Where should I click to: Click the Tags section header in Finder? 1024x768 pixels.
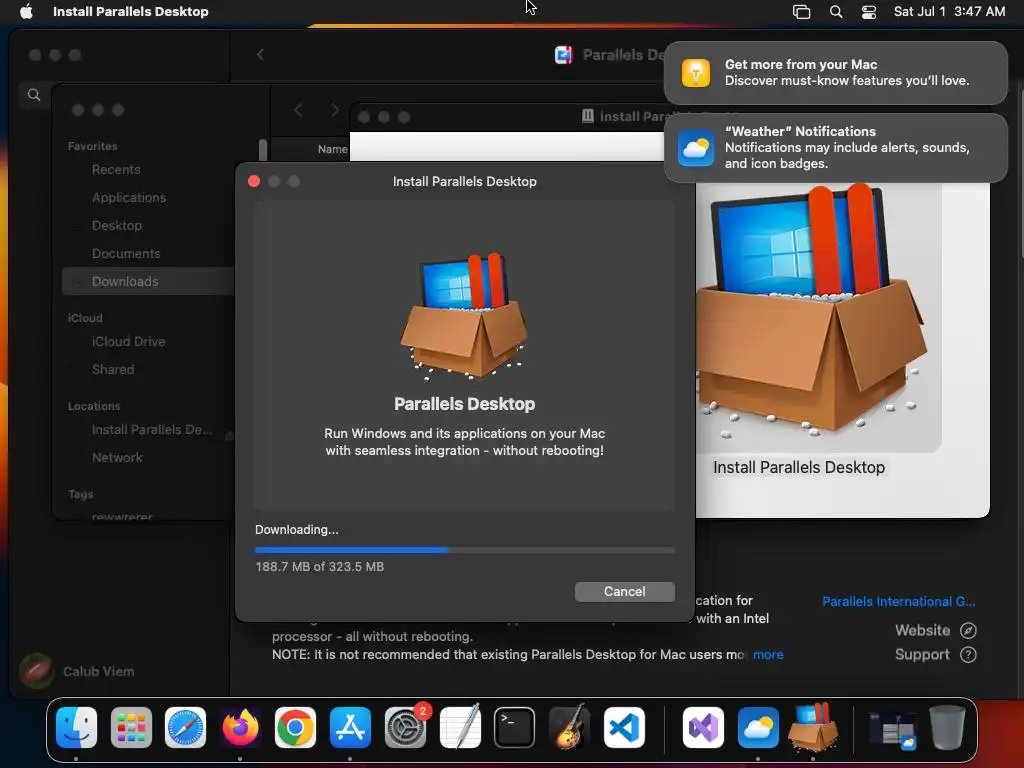tap(80, 494)
